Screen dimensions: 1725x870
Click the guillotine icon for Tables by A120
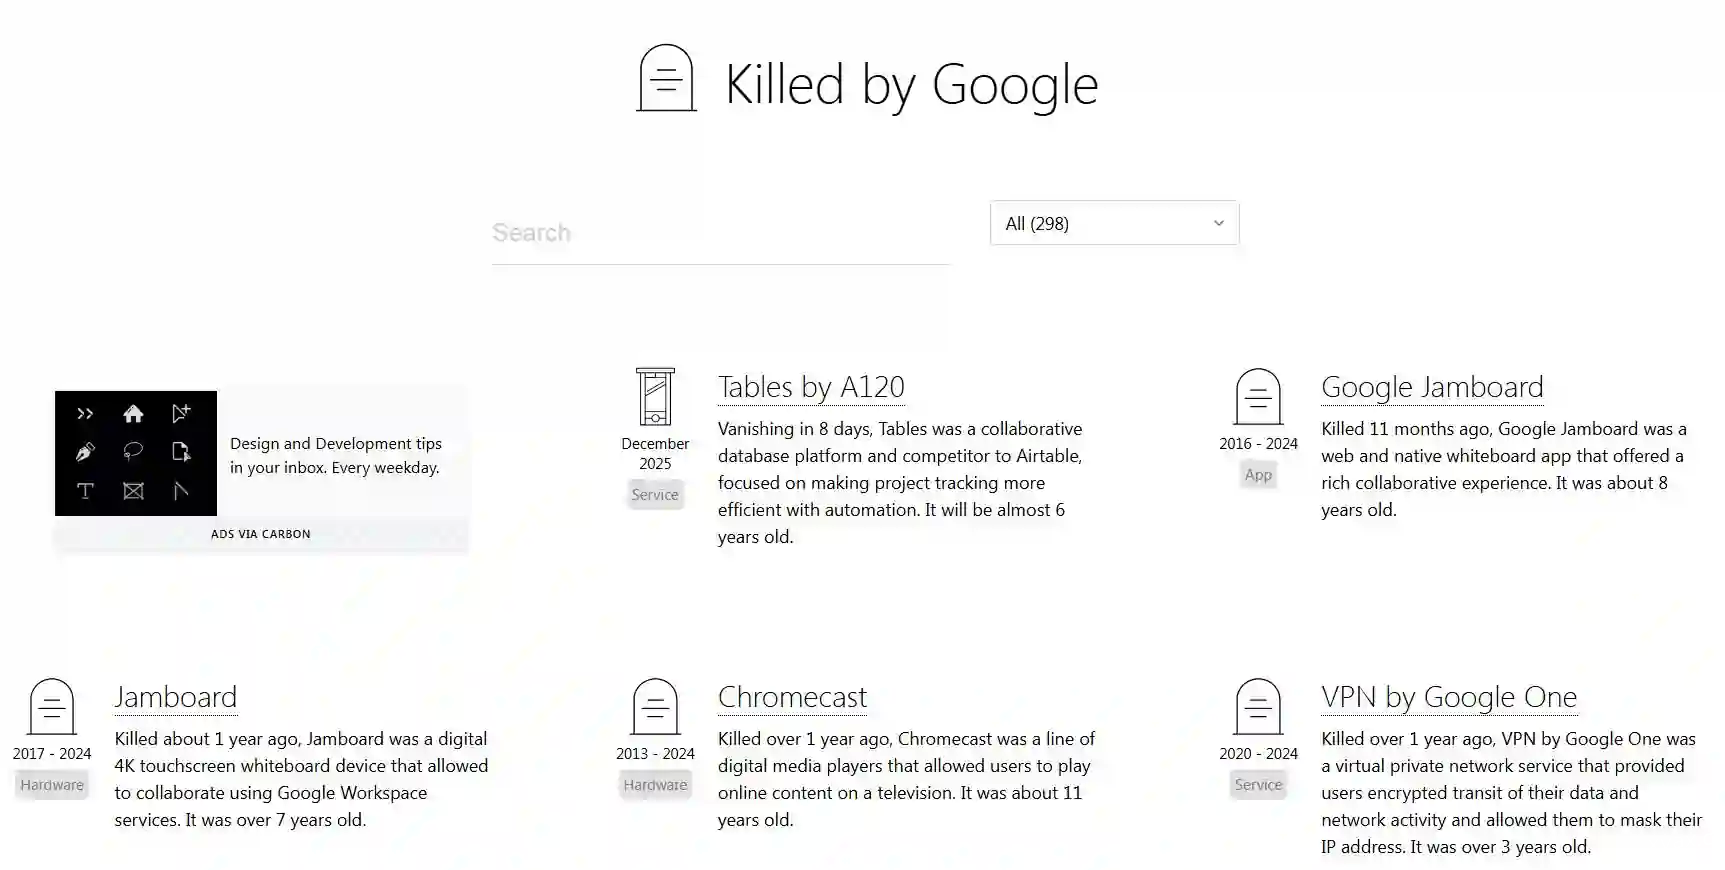click(655, 397)
